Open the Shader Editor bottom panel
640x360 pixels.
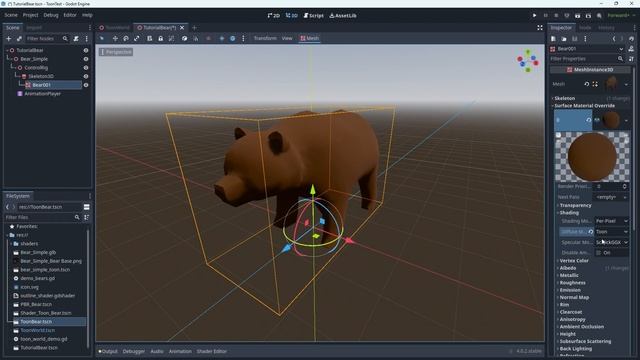211,351
